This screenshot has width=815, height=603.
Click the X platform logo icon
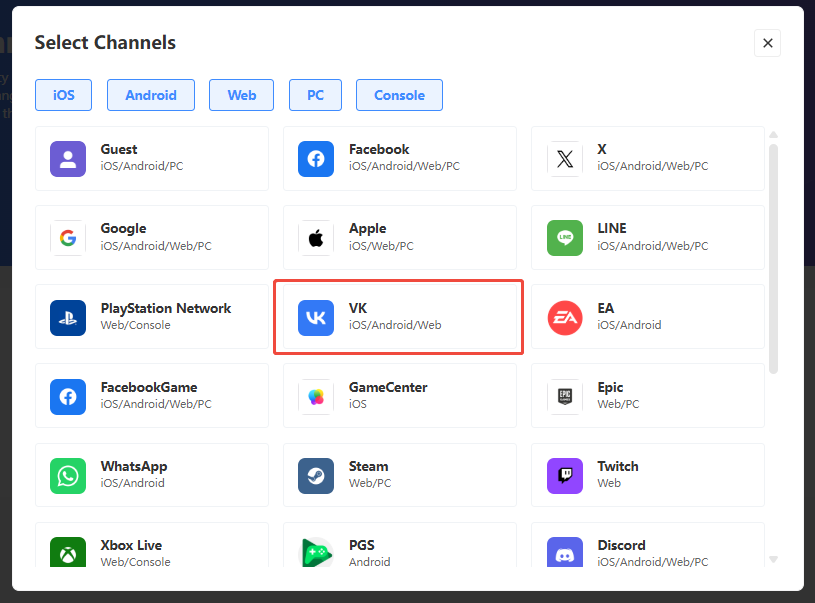click(x=565, y=158)
